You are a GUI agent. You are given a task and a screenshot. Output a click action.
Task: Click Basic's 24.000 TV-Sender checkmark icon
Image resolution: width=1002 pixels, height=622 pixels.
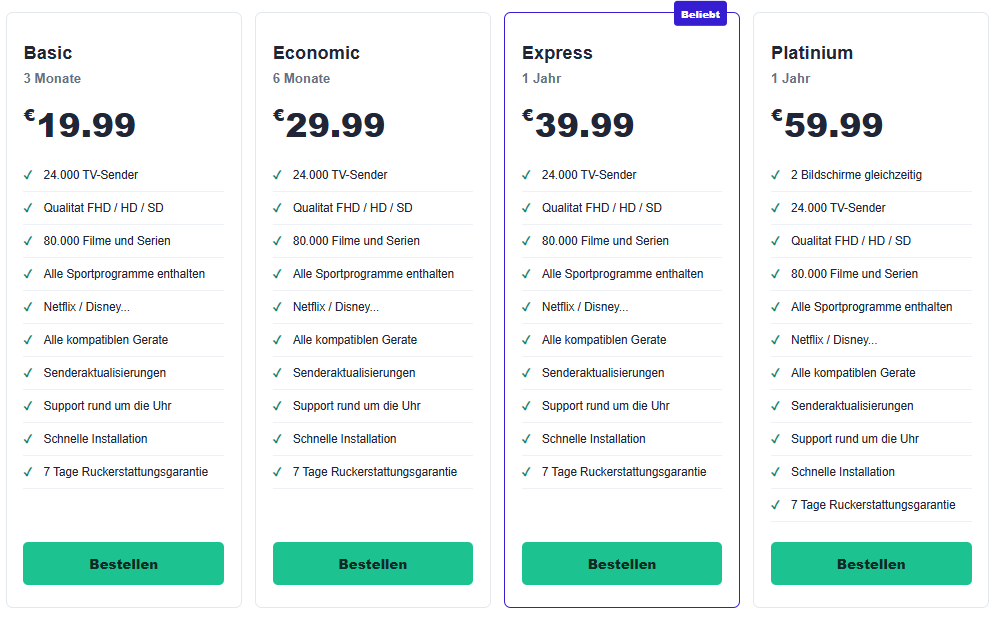[28, 175]
